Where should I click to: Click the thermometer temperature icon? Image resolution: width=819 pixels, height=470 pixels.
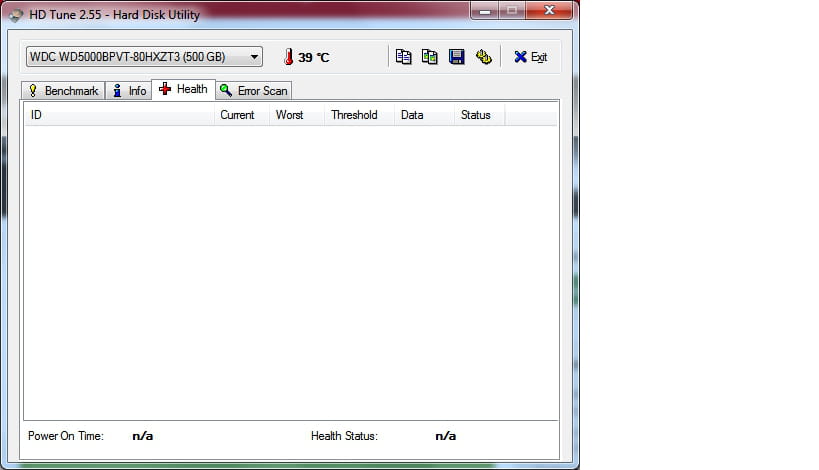[288, 57]
